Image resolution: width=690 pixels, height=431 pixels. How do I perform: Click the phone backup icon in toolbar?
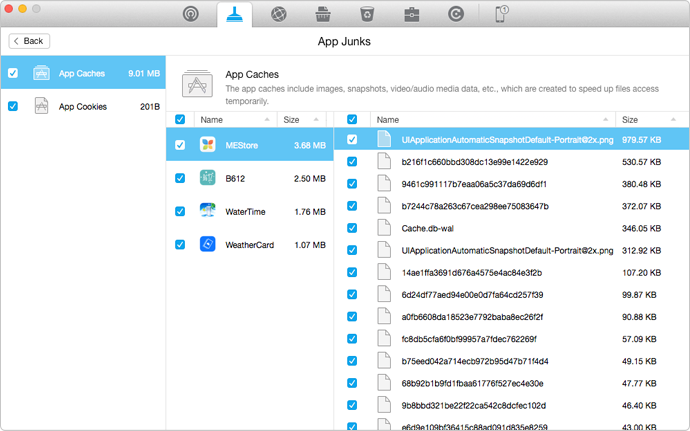(502, 15)
